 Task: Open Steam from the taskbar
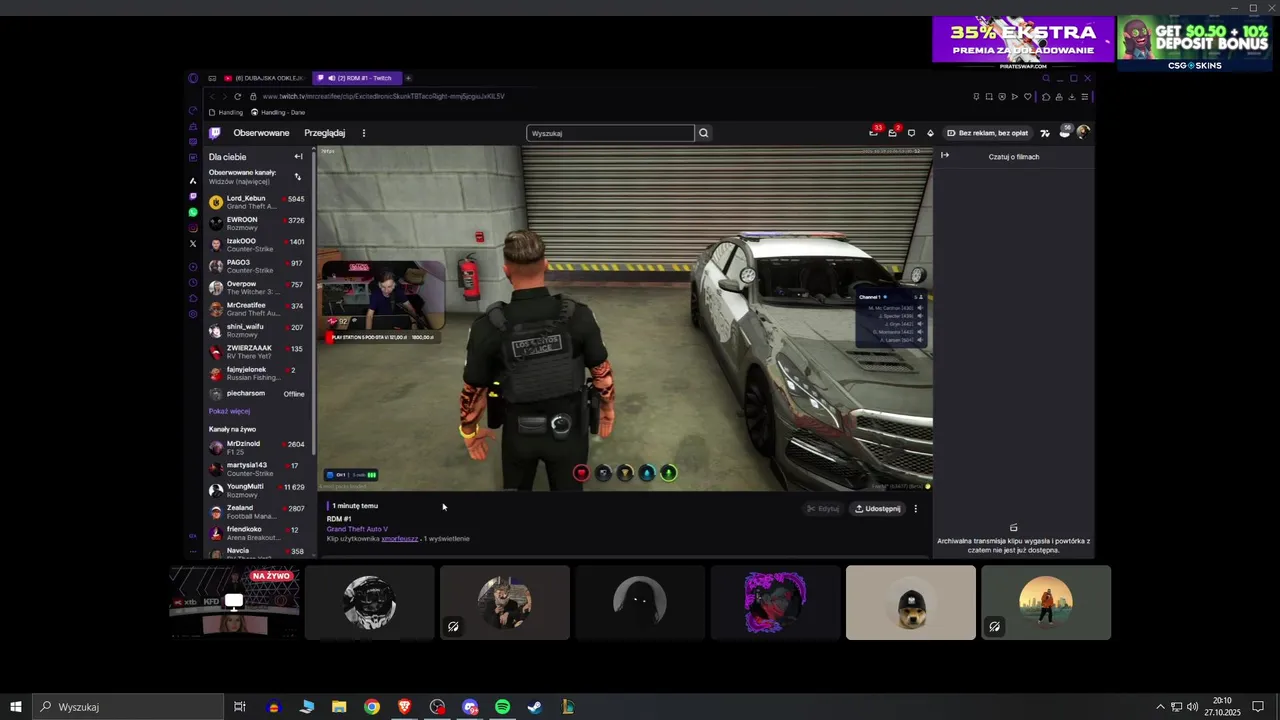tap(535, 707)
